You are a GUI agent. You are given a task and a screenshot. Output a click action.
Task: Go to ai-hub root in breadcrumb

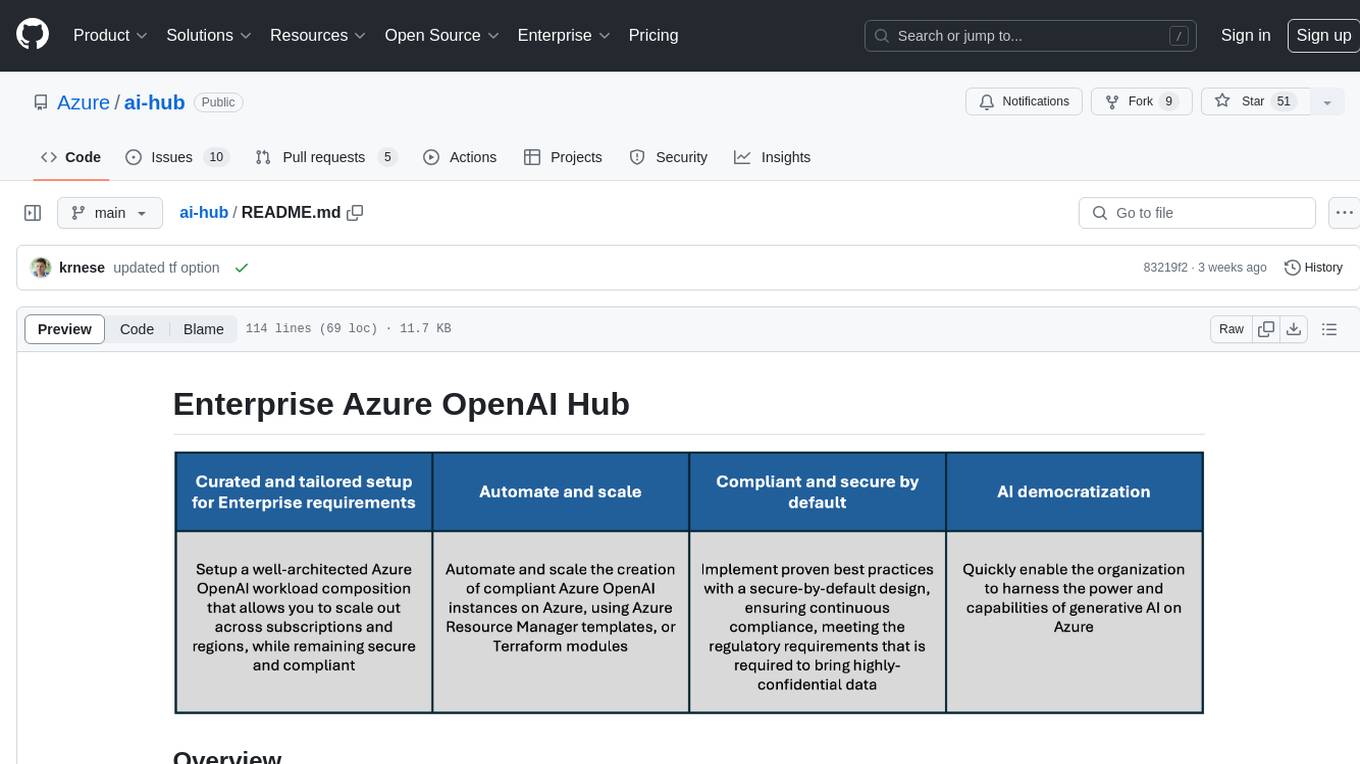coord(204,213)
